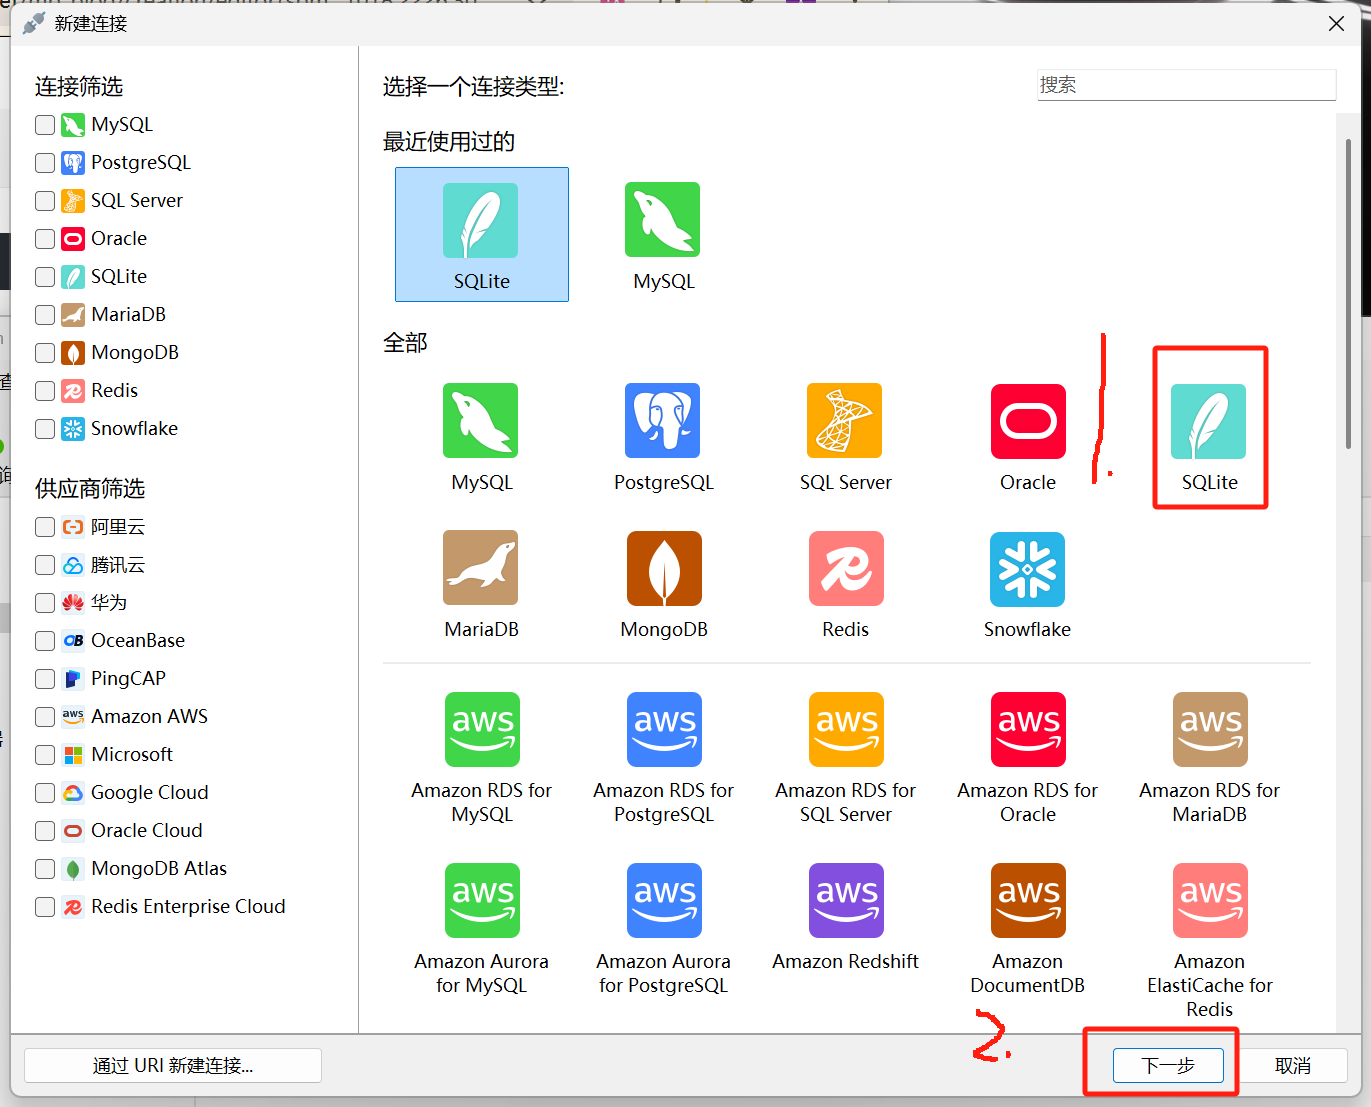
Task: Select Amazon RDS for Oracle
Action: pos(1027,758)
